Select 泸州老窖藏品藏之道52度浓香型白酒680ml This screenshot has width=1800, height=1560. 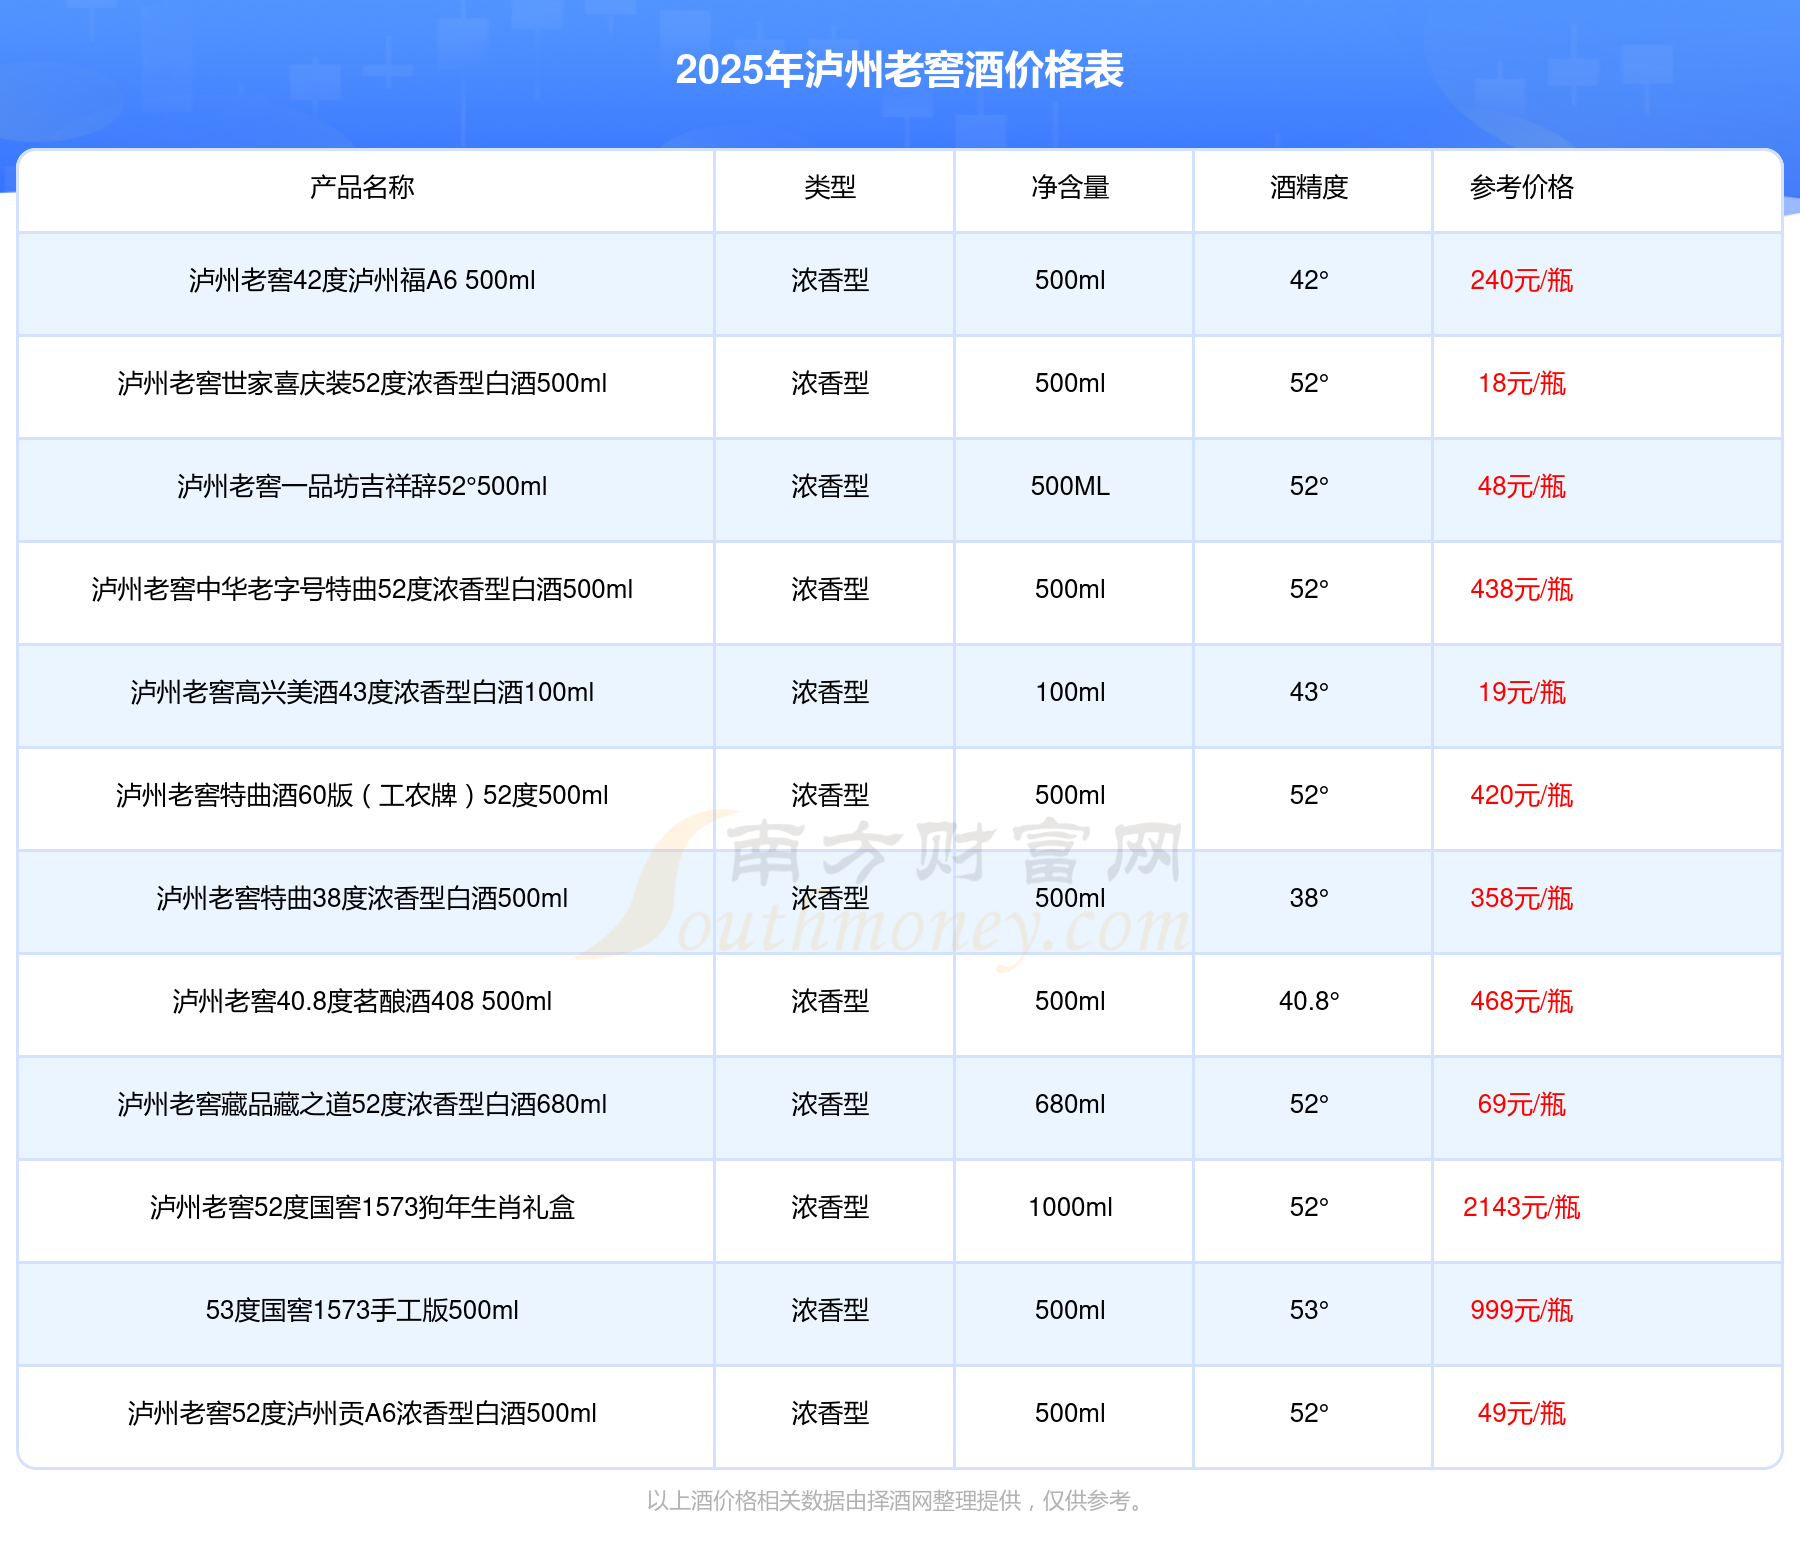(362, 1104)
